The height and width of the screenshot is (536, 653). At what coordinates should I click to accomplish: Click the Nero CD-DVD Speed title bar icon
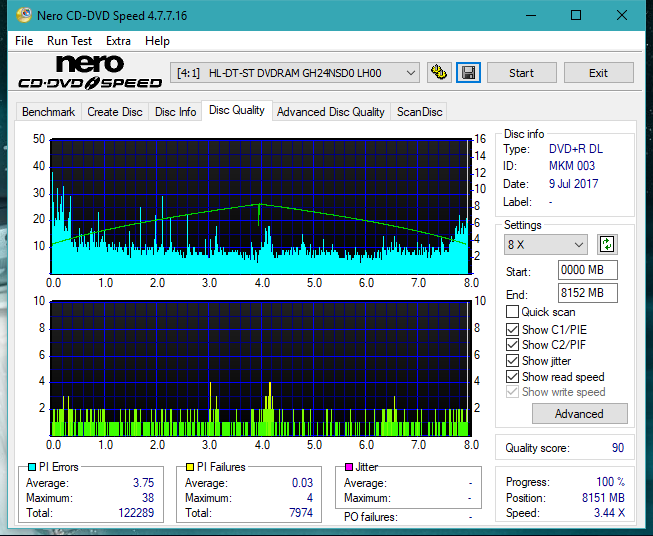pos(24,15)
